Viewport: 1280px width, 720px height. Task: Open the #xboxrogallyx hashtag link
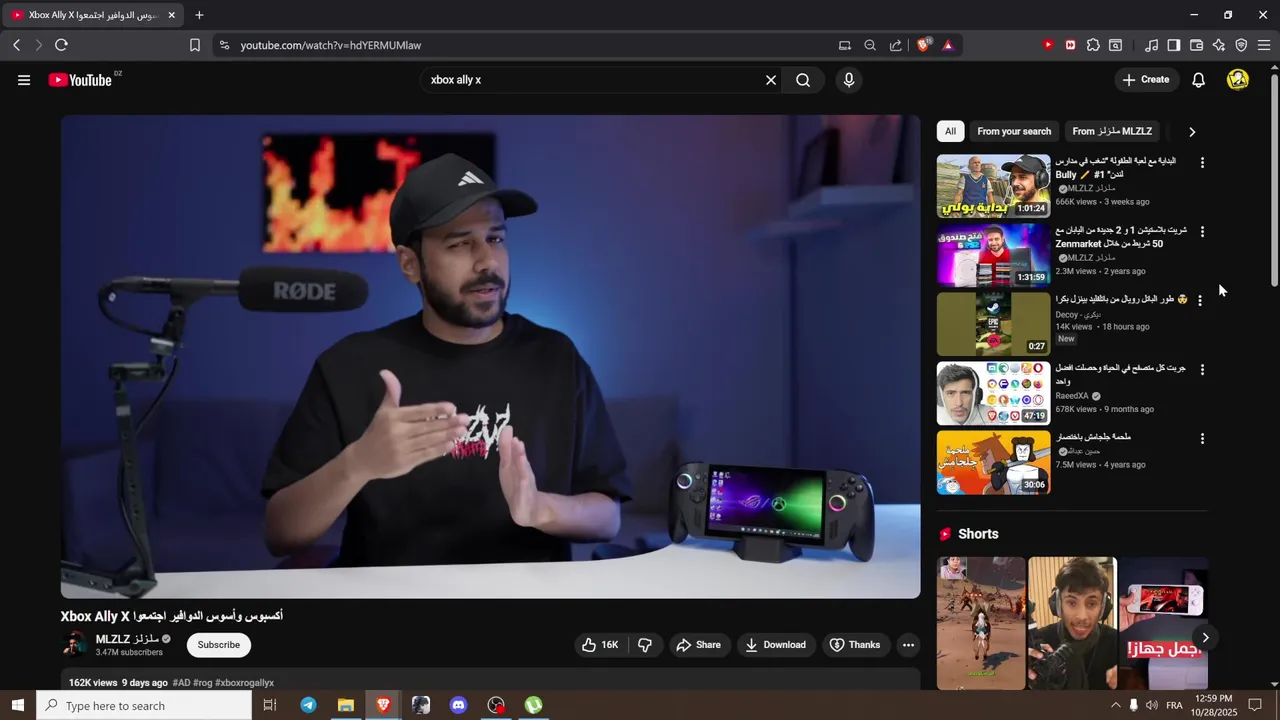coord(244,683)
